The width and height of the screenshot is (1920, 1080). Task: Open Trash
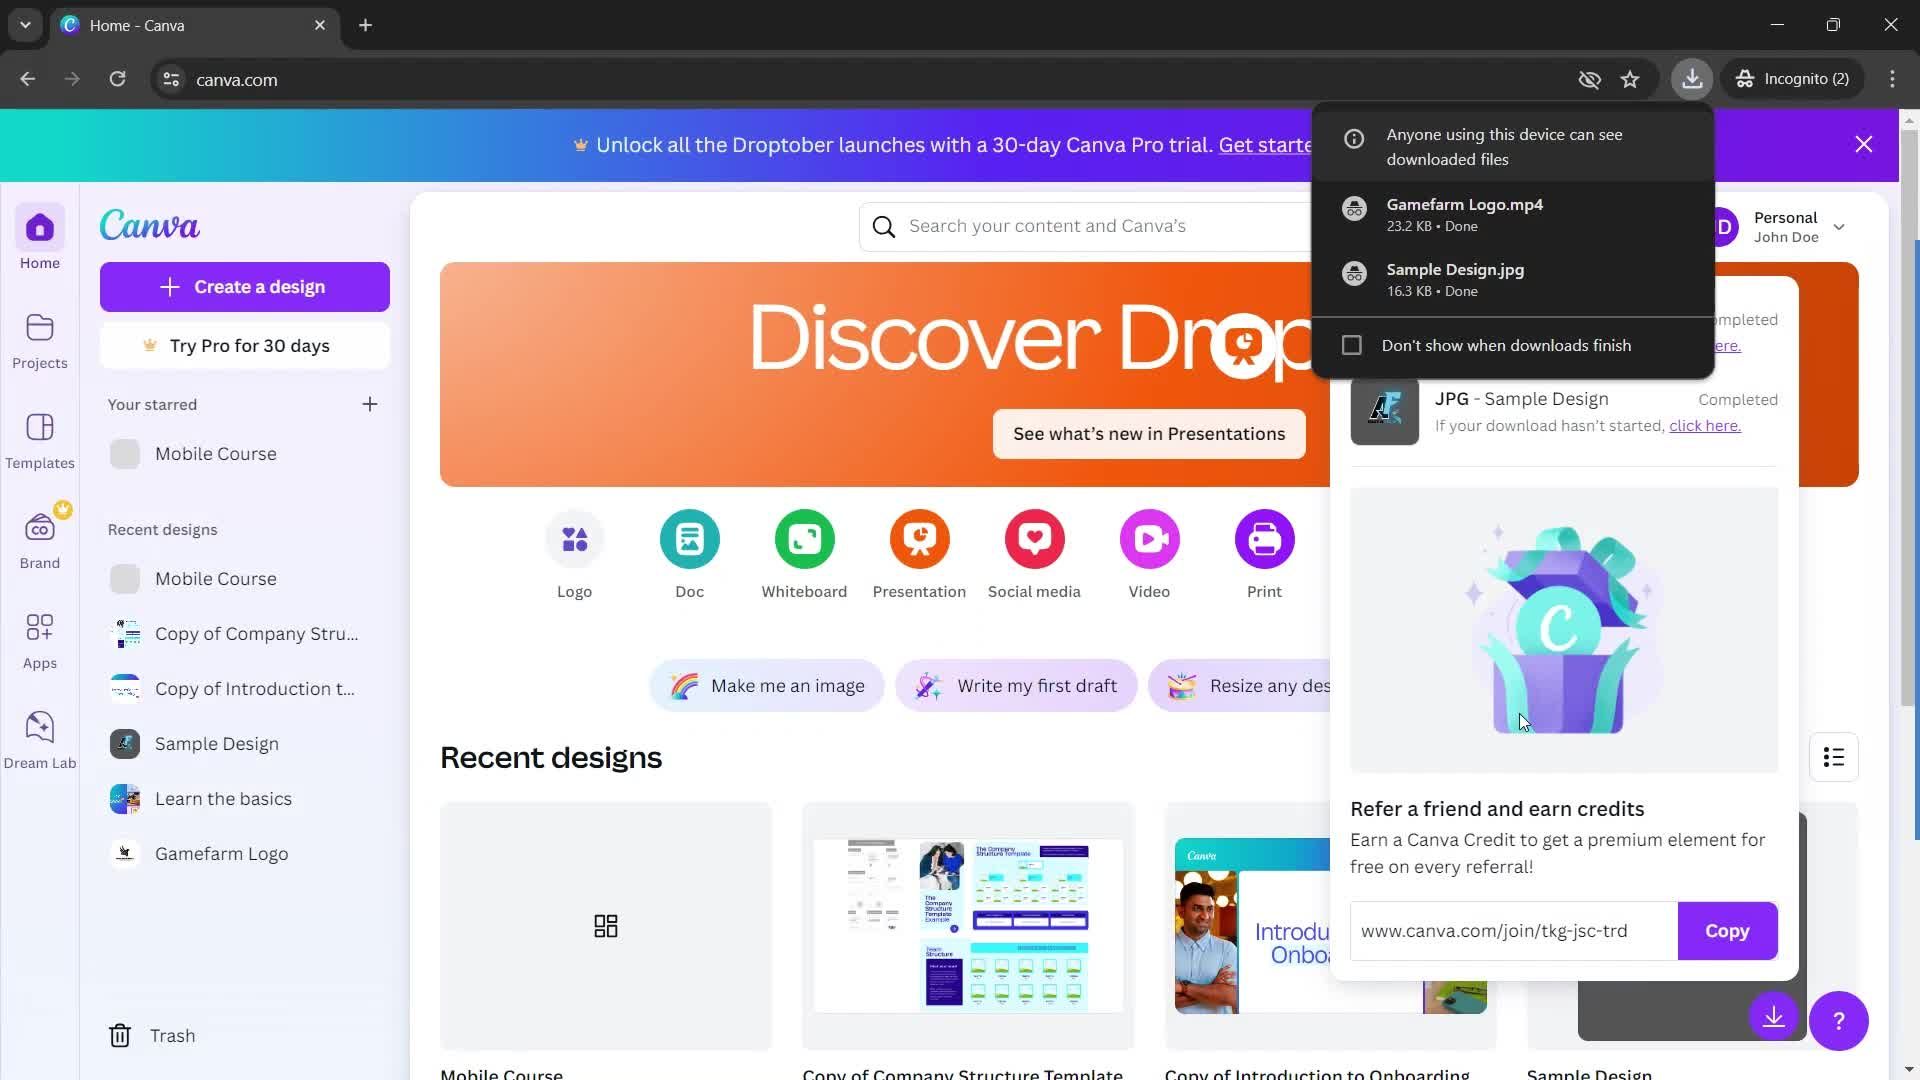(x=152, y=1036)
